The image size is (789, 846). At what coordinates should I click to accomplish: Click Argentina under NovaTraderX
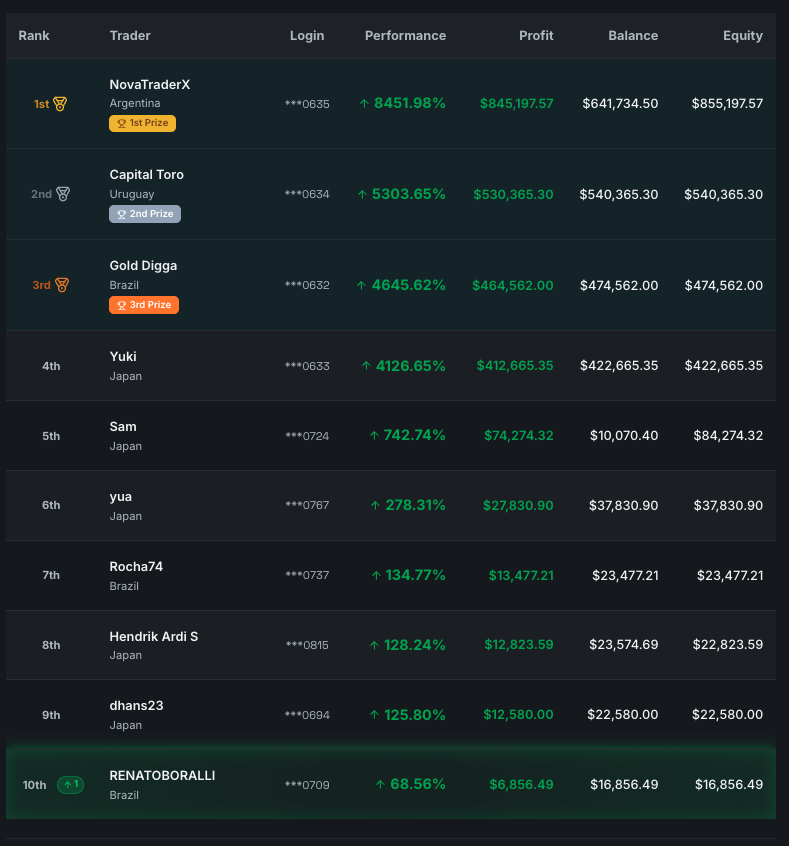click(x=135, y=104)
